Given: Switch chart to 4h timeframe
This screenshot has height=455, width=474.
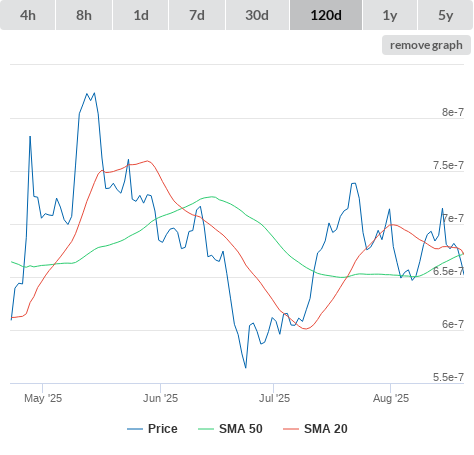Looking at the screenshot, I should [28, 15].
